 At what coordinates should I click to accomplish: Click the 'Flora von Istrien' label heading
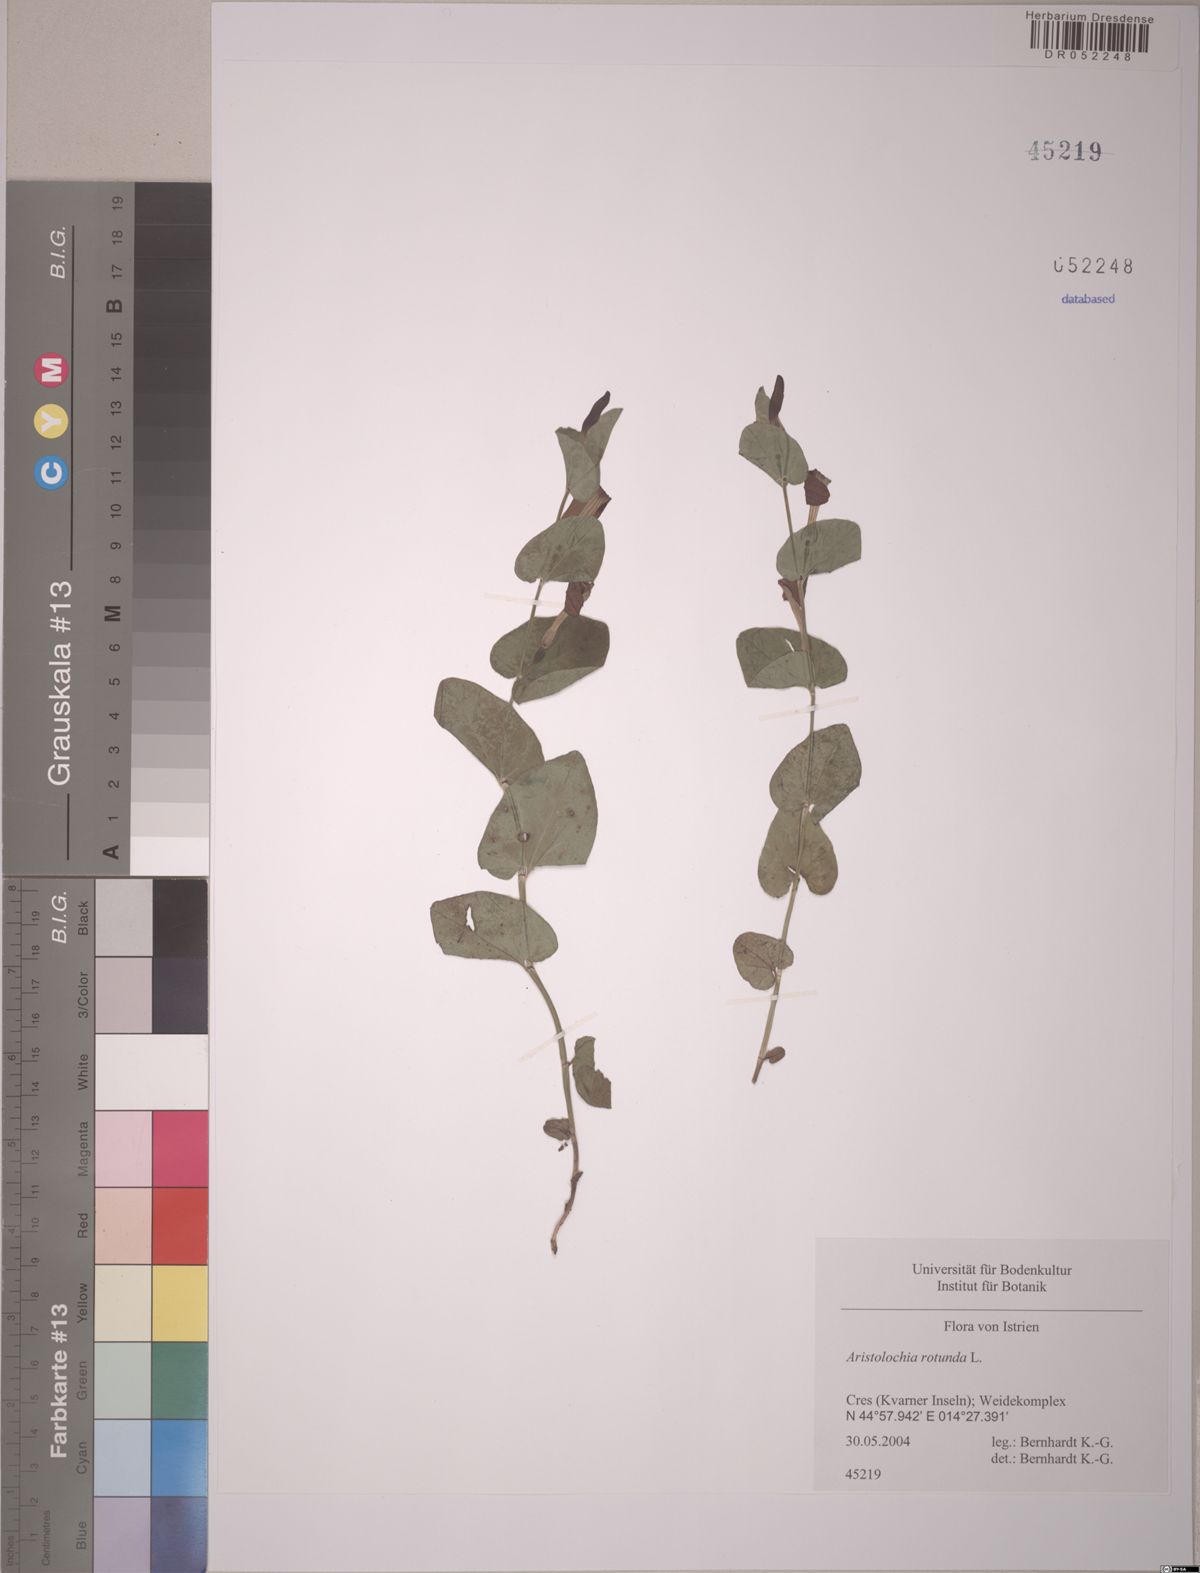[991, 1327]
